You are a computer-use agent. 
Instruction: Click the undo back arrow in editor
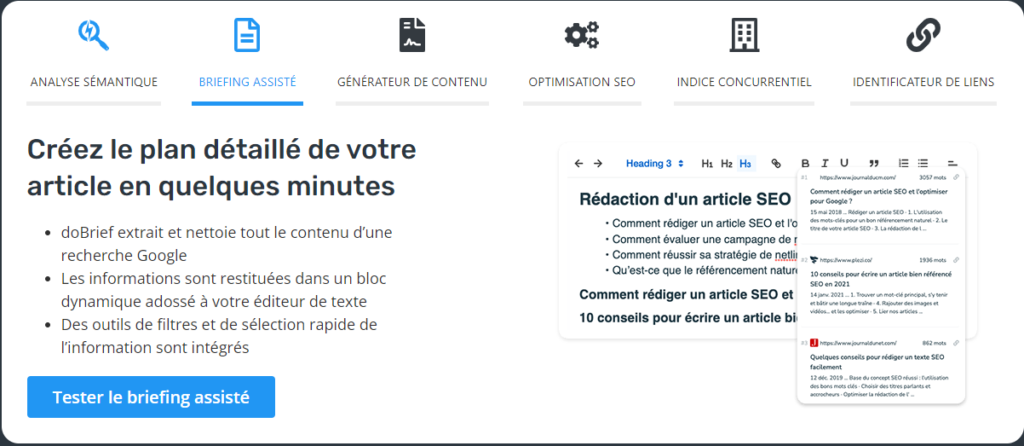click(578, 163)
